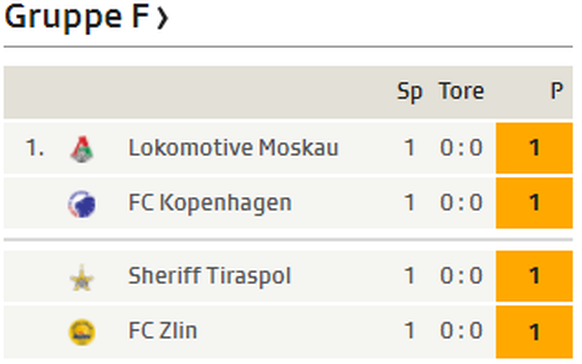Viewport: 582px width, 364px height.
Task: Select the Sheriff Tiraspol team name
Action: tap(209, 276)
